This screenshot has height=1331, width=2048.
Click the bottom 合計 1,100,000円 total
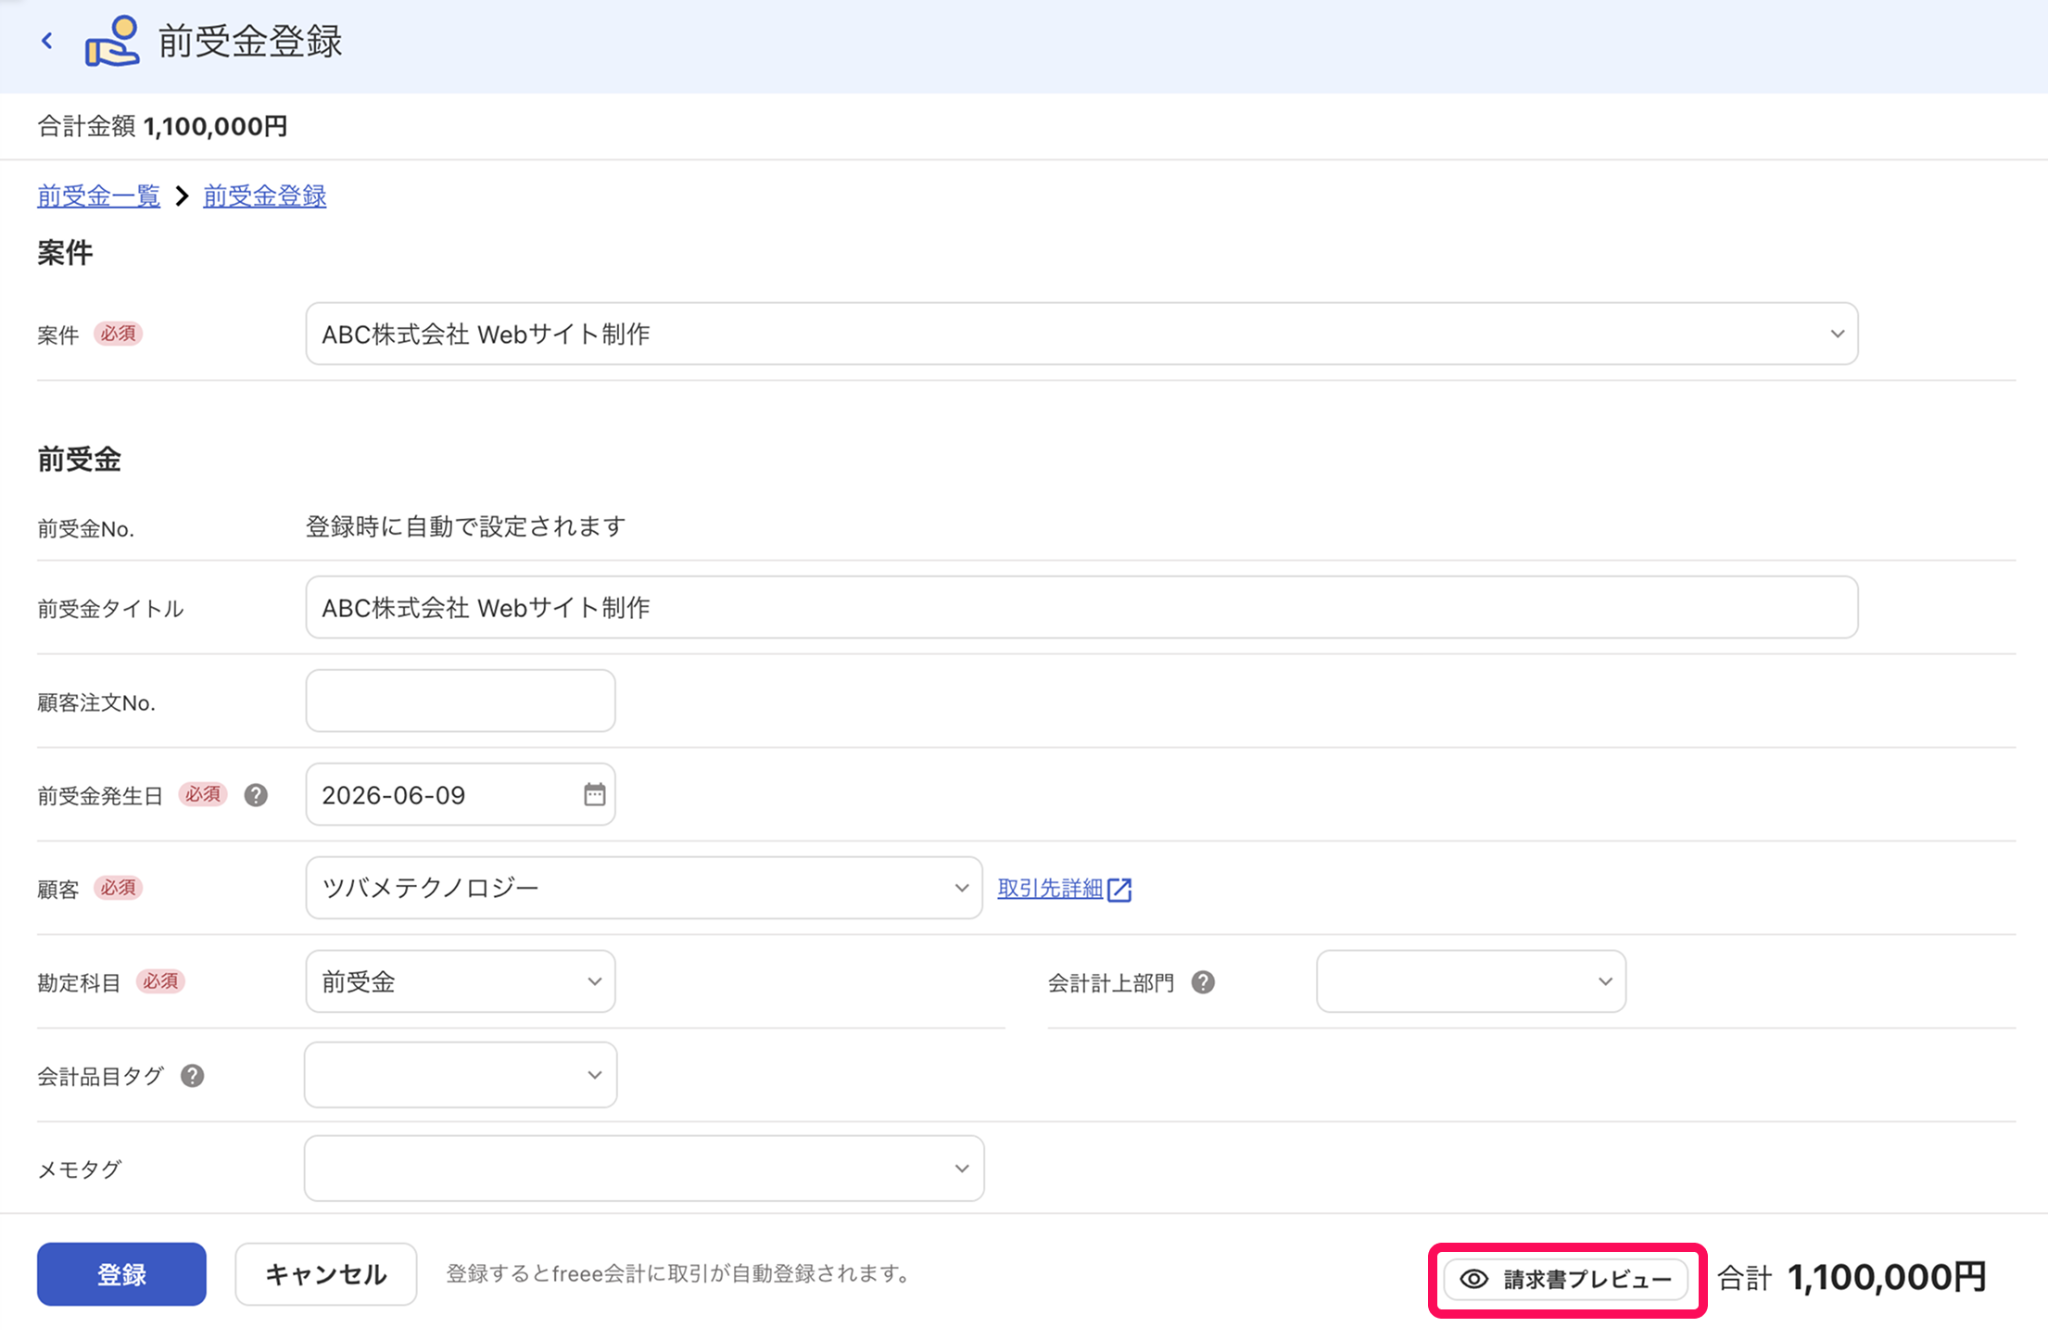1851,1277
